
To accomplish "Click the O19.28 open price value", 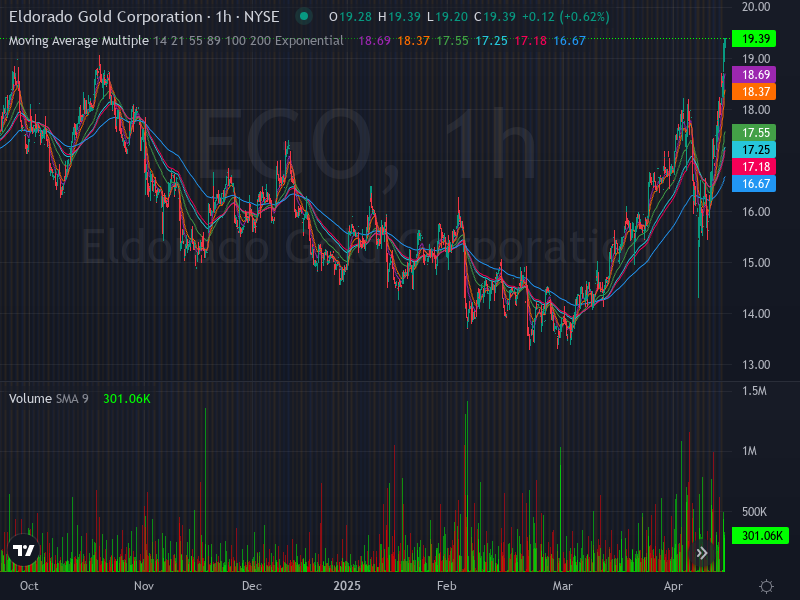I will (350, 17).
